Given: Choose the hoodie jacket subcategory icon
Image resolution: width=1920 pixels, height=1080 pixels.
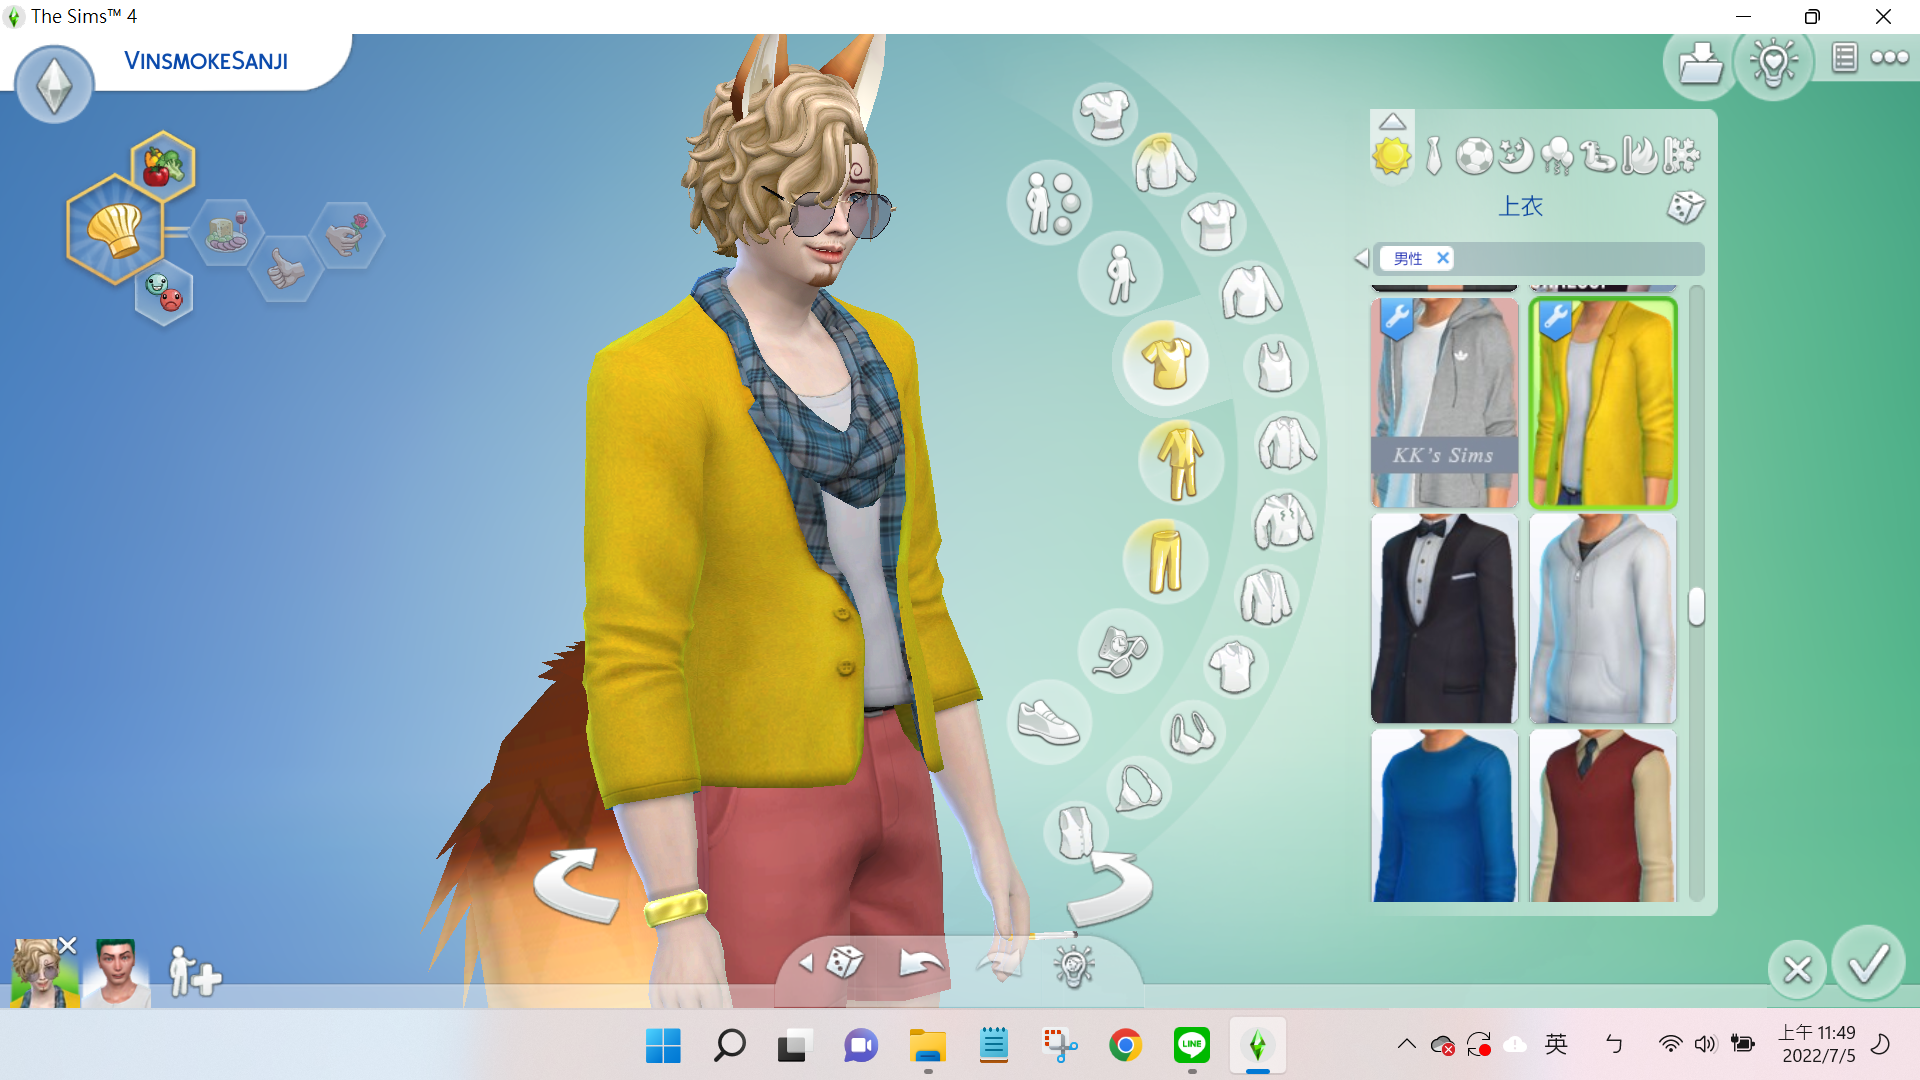Looking at the screenshot, I should click(1283, 521).
